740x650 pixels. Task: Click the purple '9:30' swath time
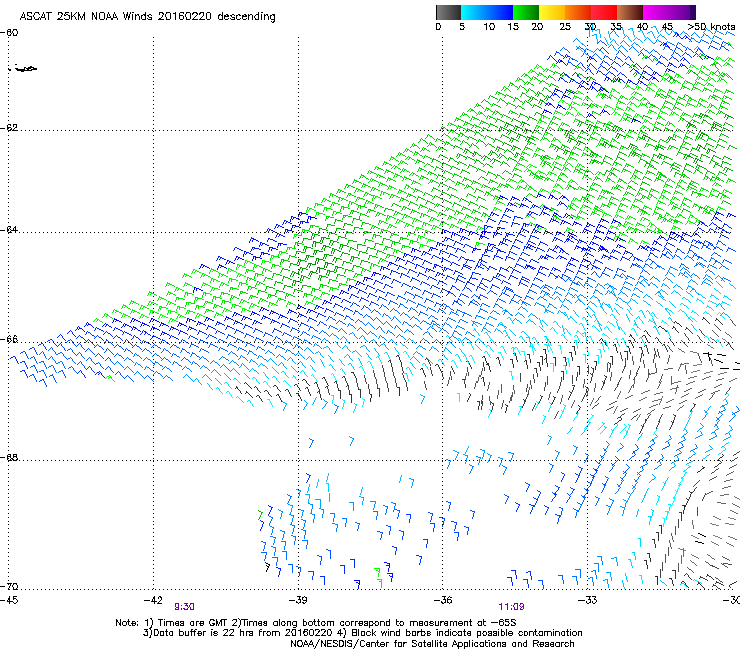[x=185, y=607]
